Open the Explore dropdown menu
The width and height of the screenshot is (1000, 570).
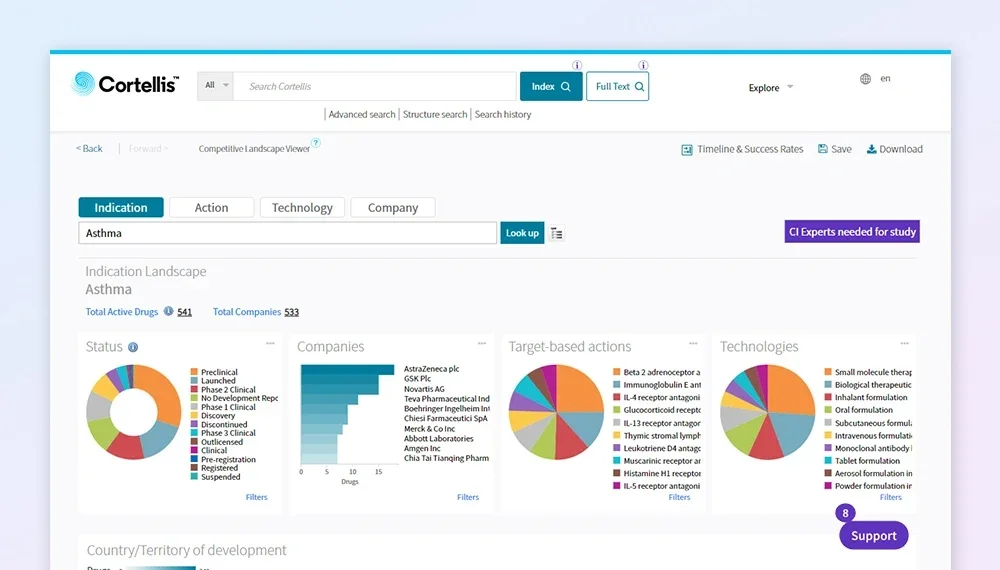coord(770,88)
